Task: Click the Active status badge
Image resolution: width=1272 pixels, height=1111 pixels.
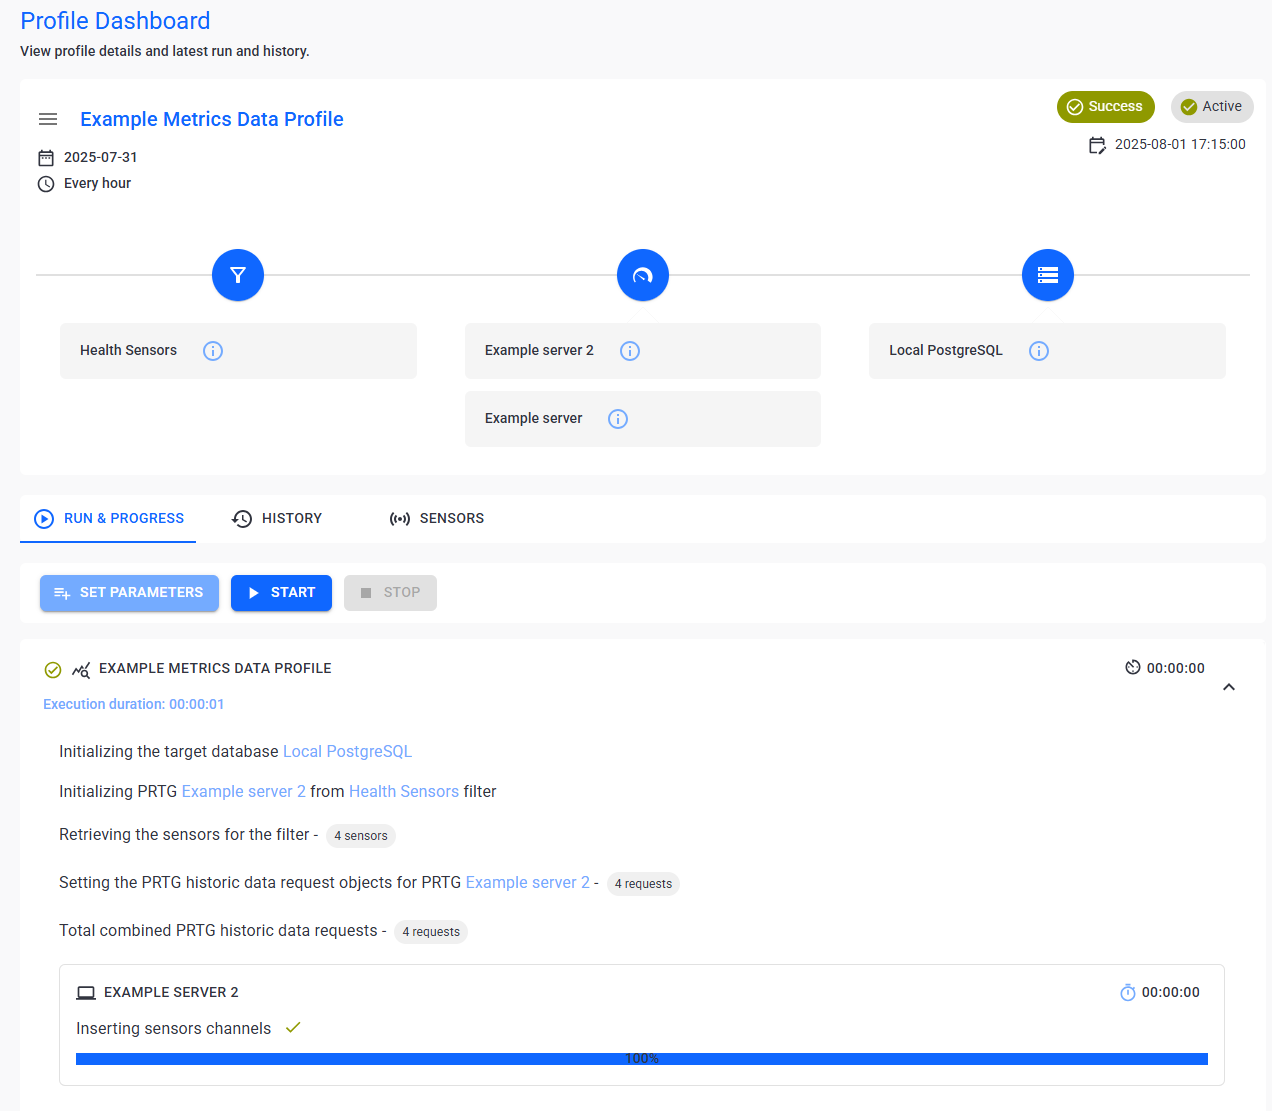Action: (1212, 107)
